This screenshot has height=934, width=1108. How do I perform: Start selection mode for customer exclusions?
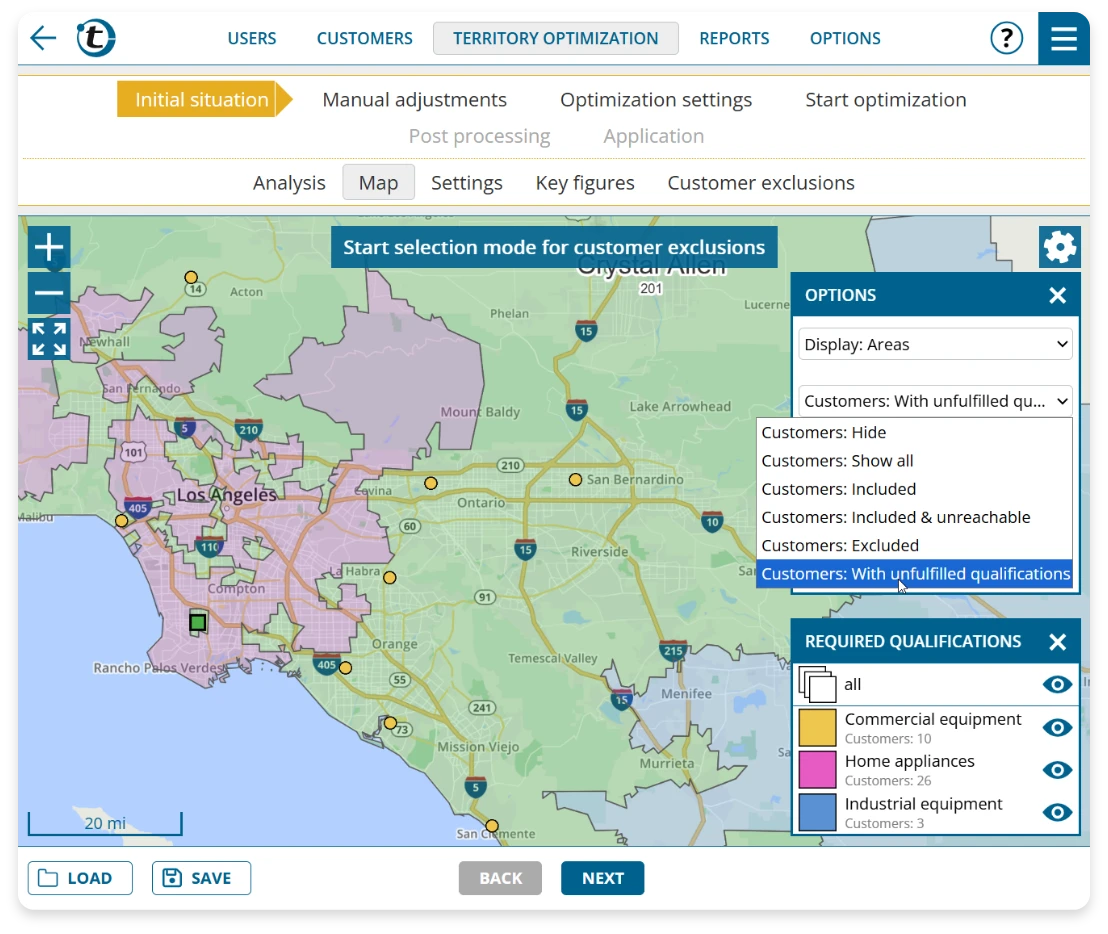(554, 247)
